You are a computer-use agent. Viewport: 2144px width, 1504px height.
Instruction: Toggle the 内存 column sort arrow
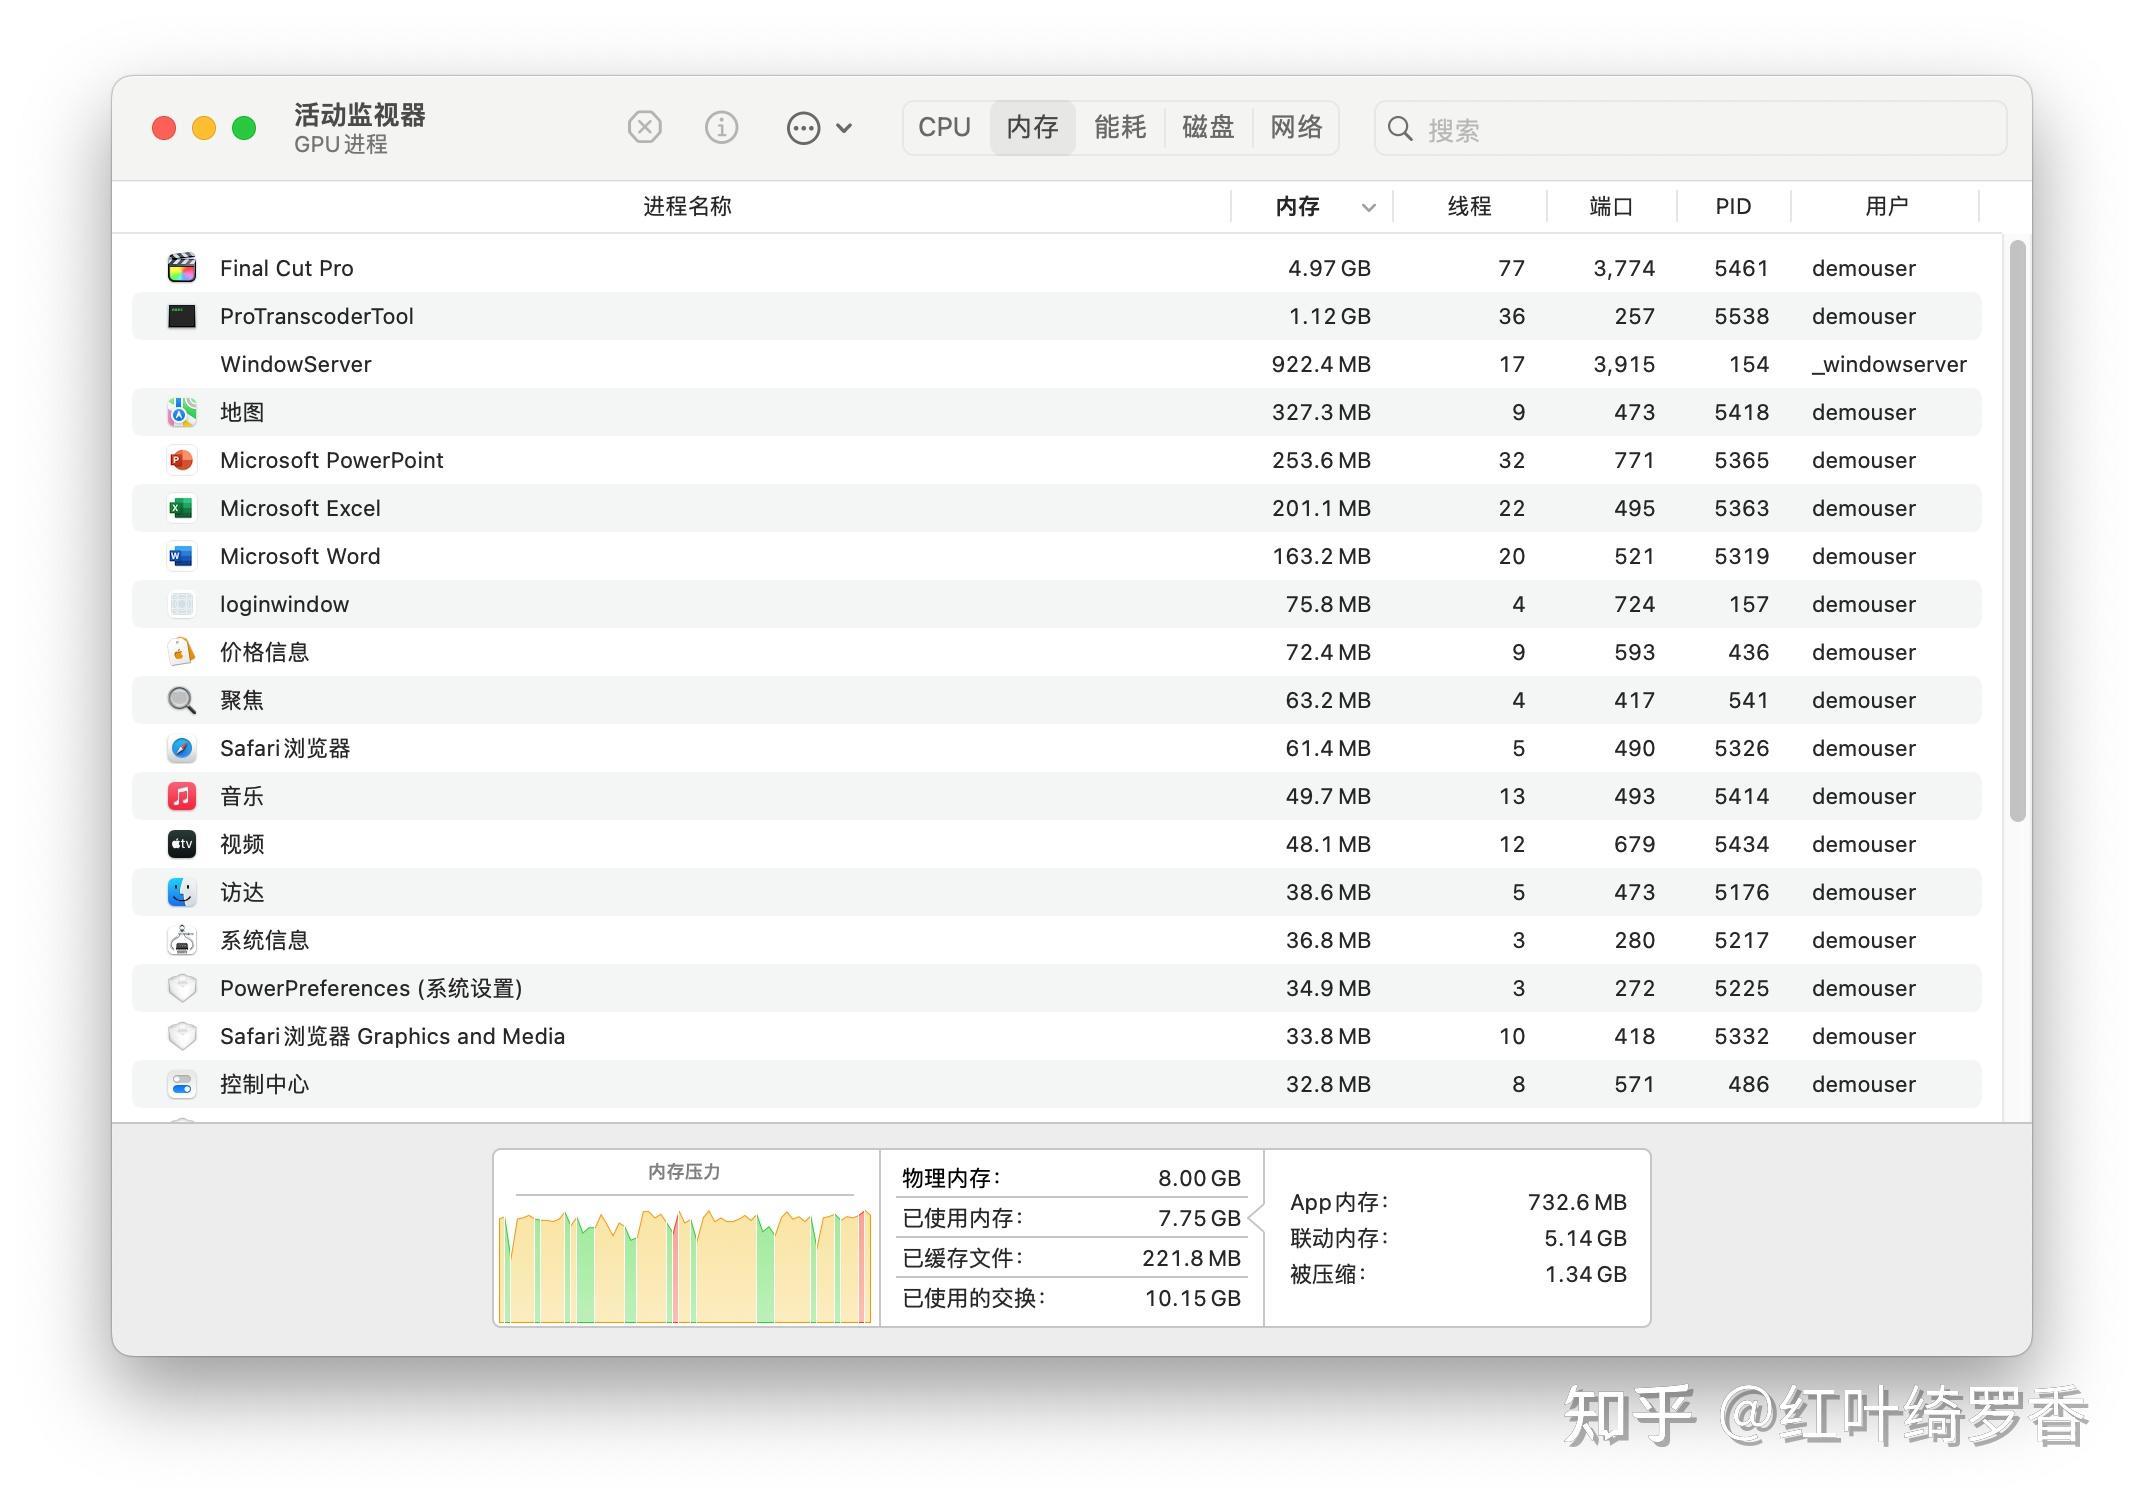[x=1369, y=206]
